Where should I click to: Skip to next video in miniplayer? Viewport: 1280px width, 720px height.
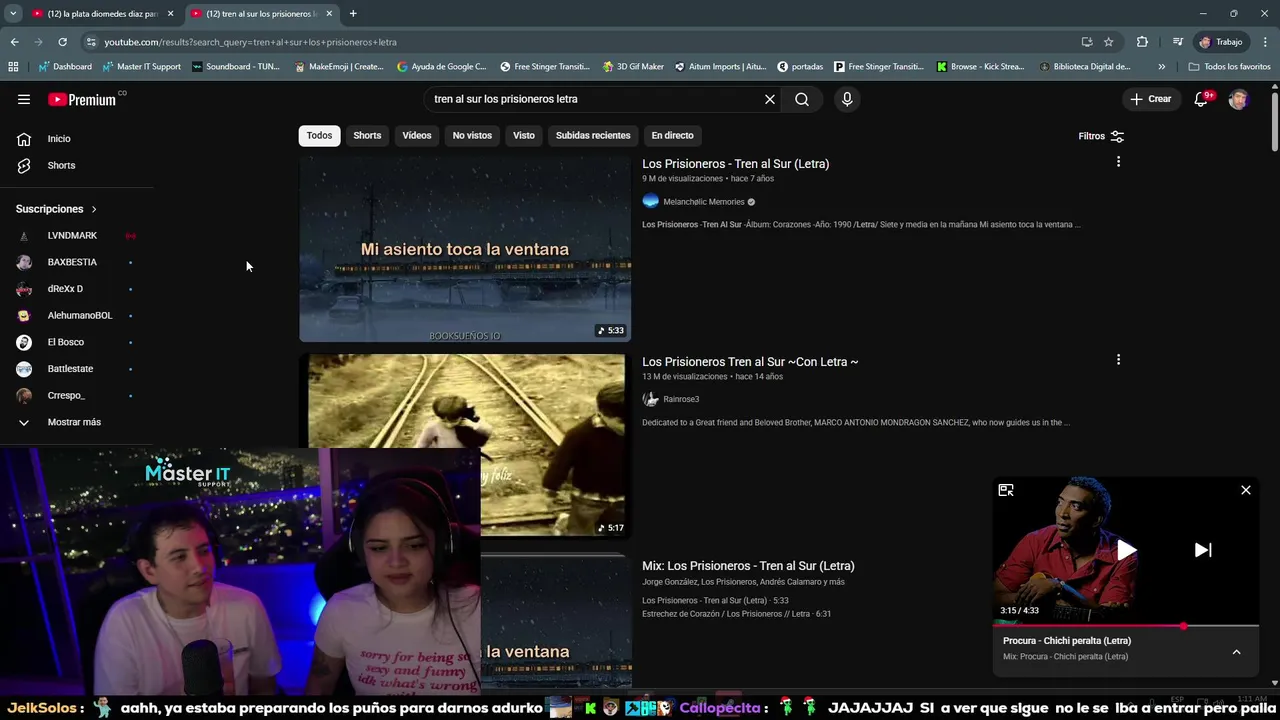click(1203, 550)
